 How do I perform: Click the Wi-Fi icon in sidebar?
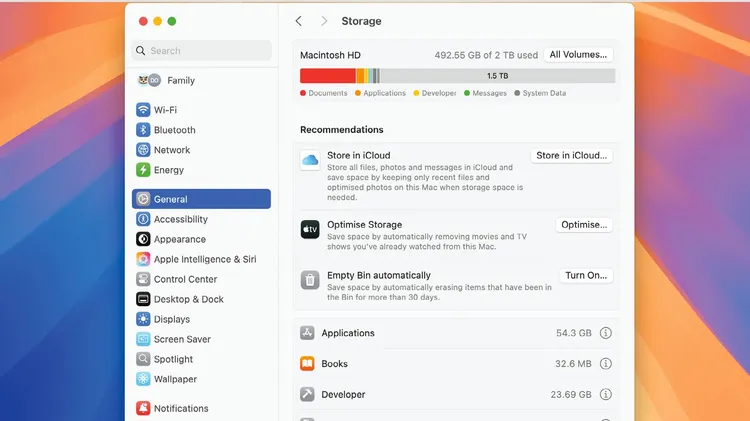tap(144, 110)
